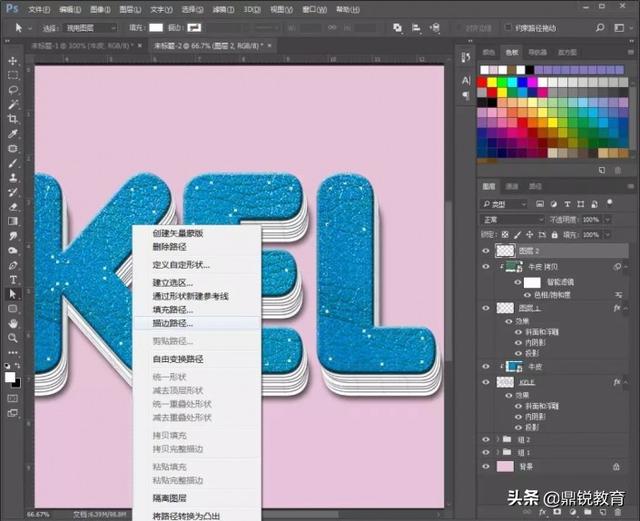Select the Rectangular Marquee tool
Image resolution: width=640 pixels, height=521 pixels.
pos(13,76)
